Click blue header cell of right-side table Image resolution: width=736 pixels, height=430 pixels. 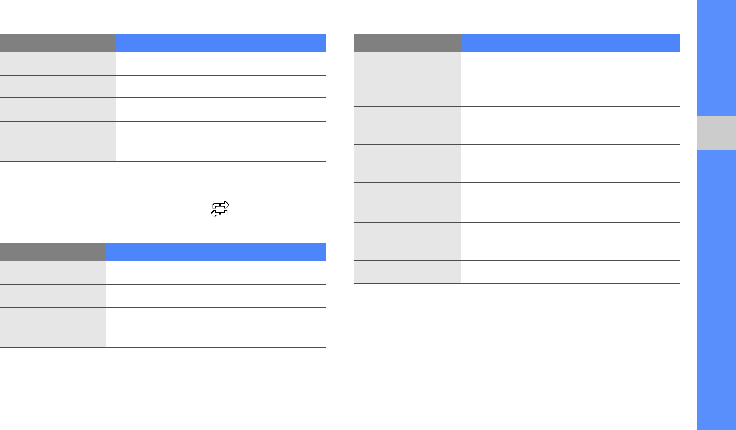coord(570,43)
